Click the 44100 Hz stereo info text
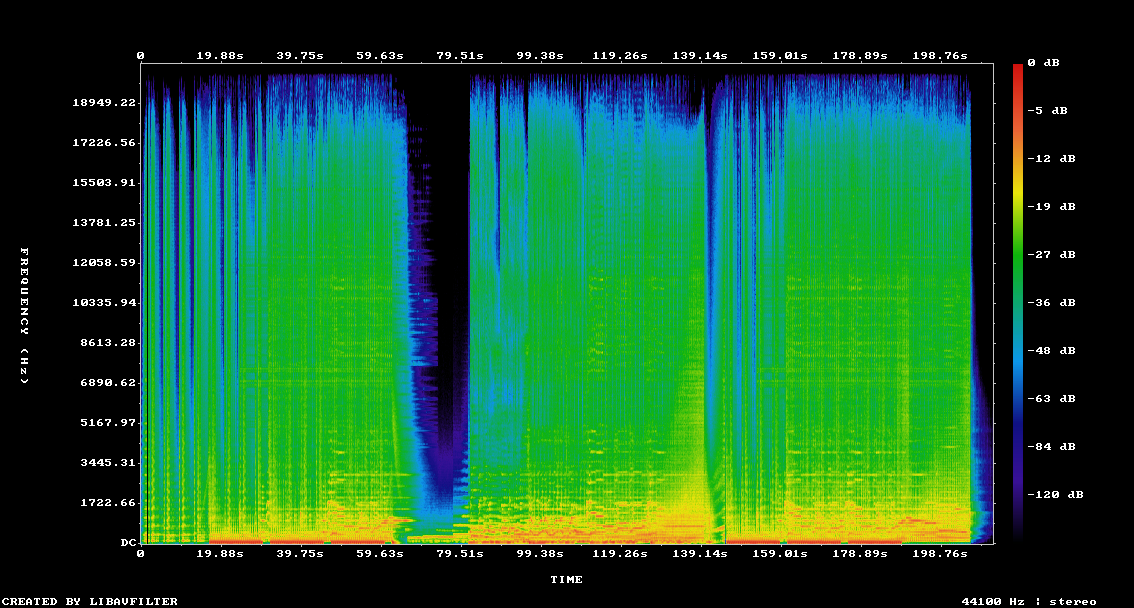This screenshot has height=608, width=1134. pos(1029,601)
